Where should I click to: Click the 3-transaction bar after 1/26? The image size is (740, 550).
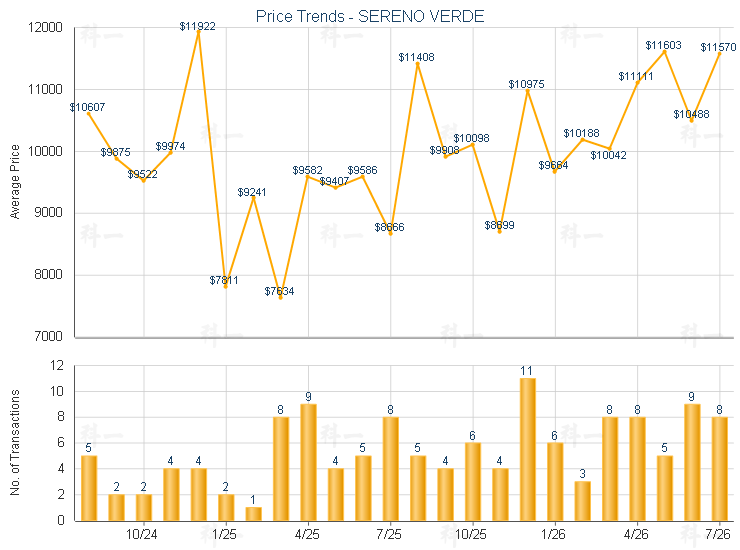click(x=582, y=501)
